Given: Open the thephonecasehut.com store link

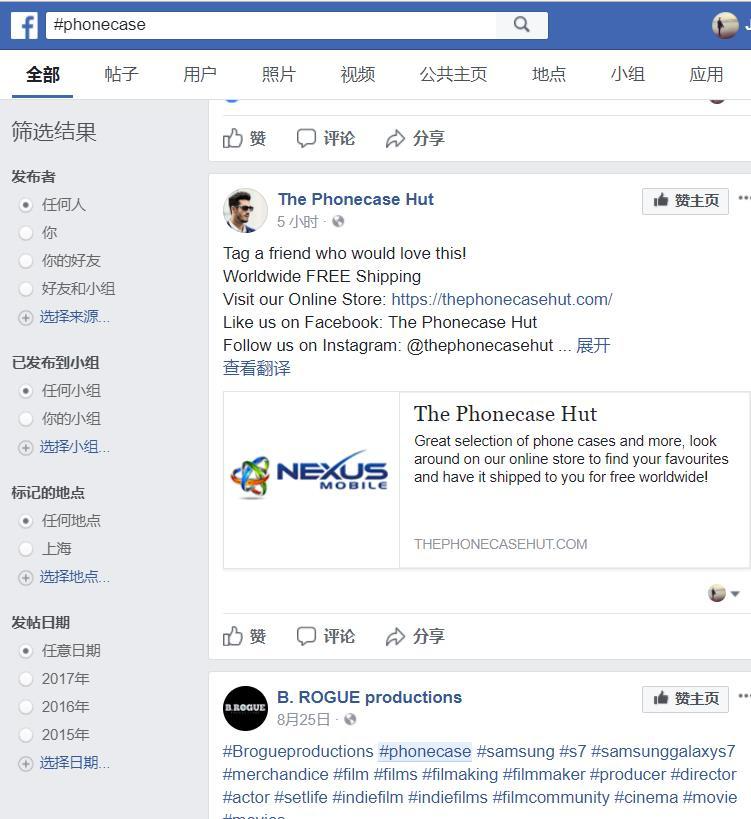Looking at the screenshot, I should pos(501,299).
